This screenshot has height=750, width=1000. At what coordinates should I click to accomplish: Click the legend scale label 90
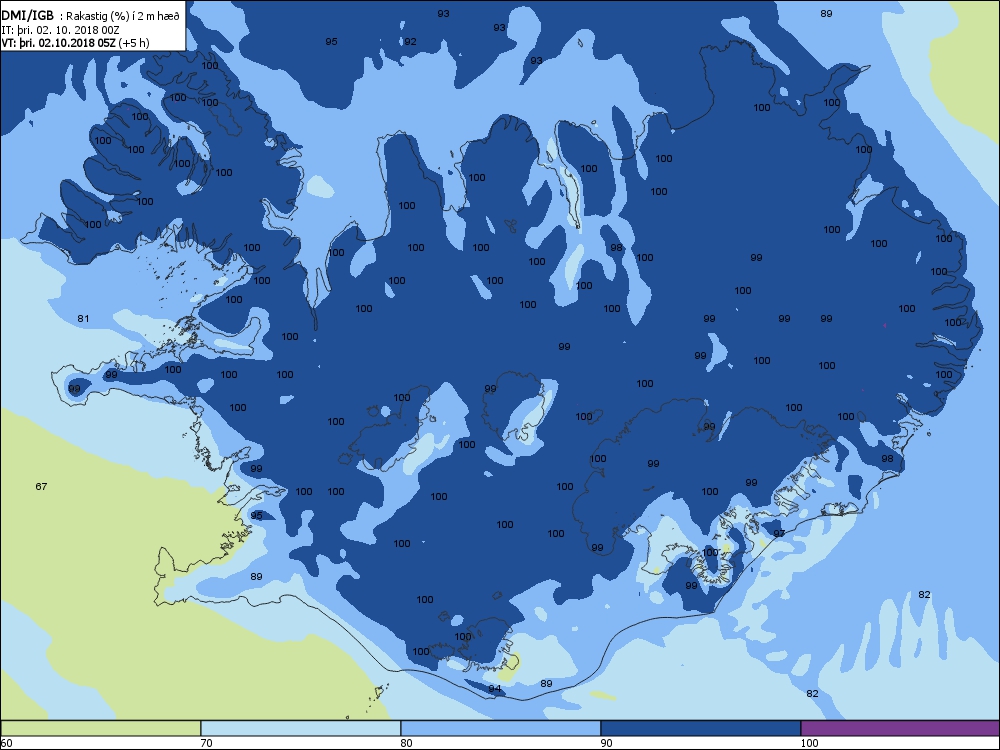pos(606,743)
